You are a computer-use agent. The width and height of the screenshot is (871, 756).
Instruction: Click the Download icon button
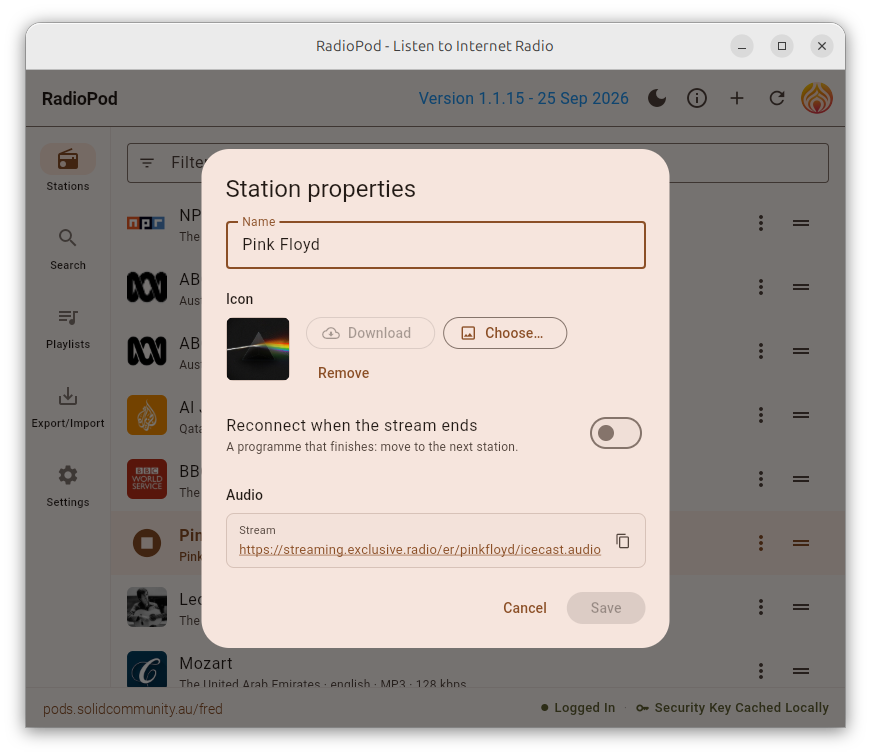(370, 333)
